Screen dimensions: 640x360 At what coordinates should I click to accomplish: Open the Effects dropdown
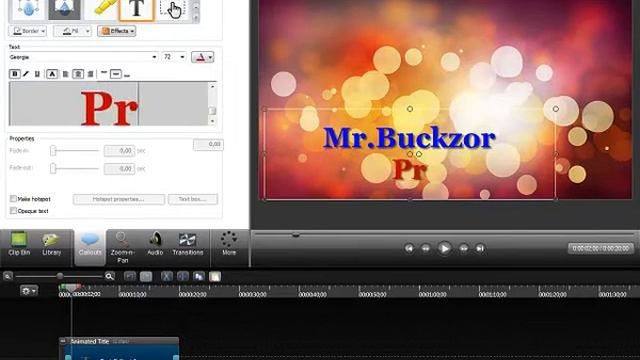click(116, 31)
